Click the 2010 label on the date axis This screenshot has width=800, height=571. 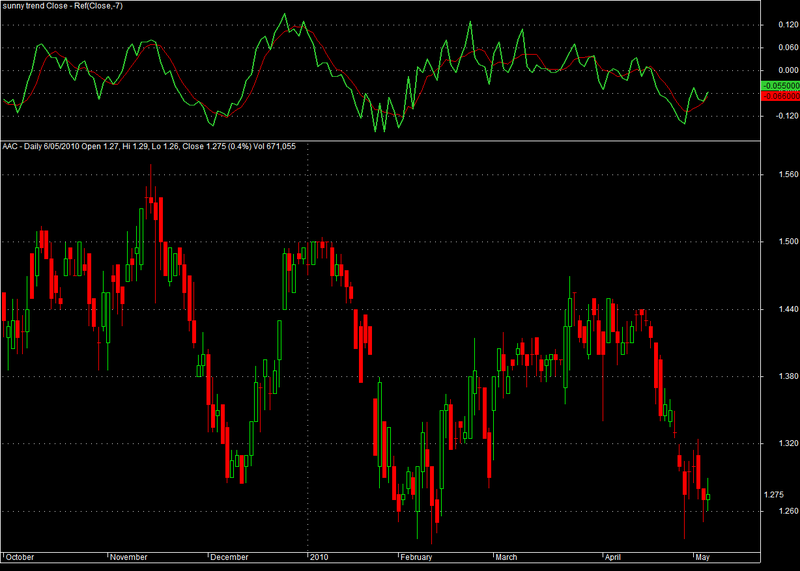click(x=319, y=557)
